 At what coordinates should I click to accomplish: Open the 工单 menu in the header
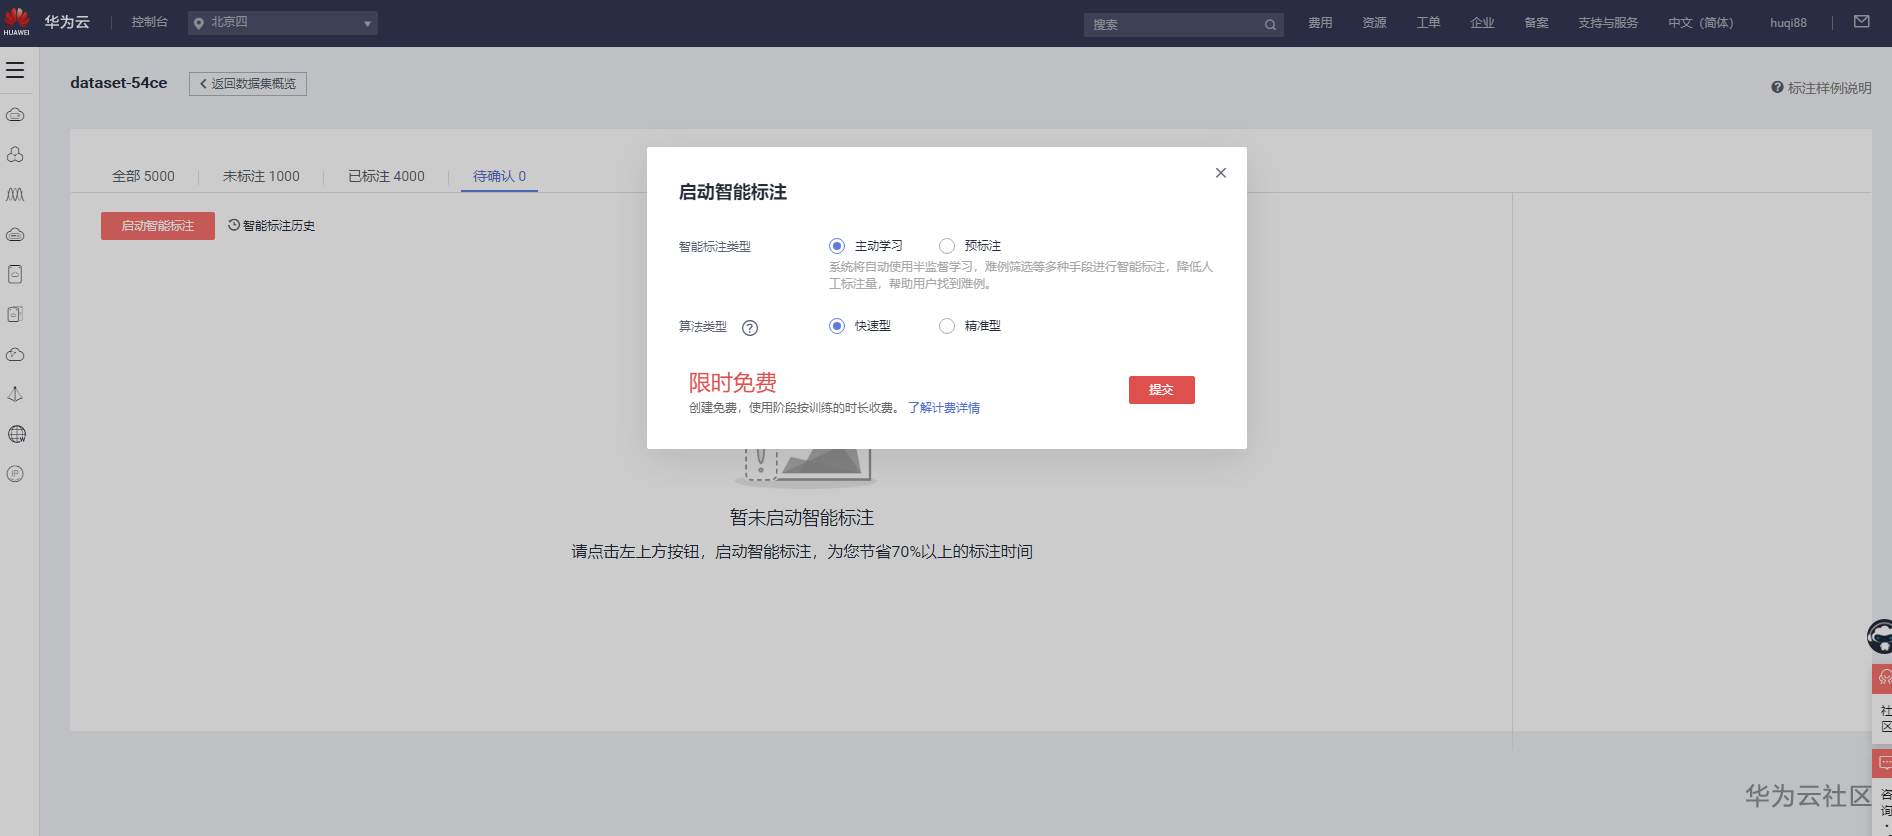pos(1428,22)
